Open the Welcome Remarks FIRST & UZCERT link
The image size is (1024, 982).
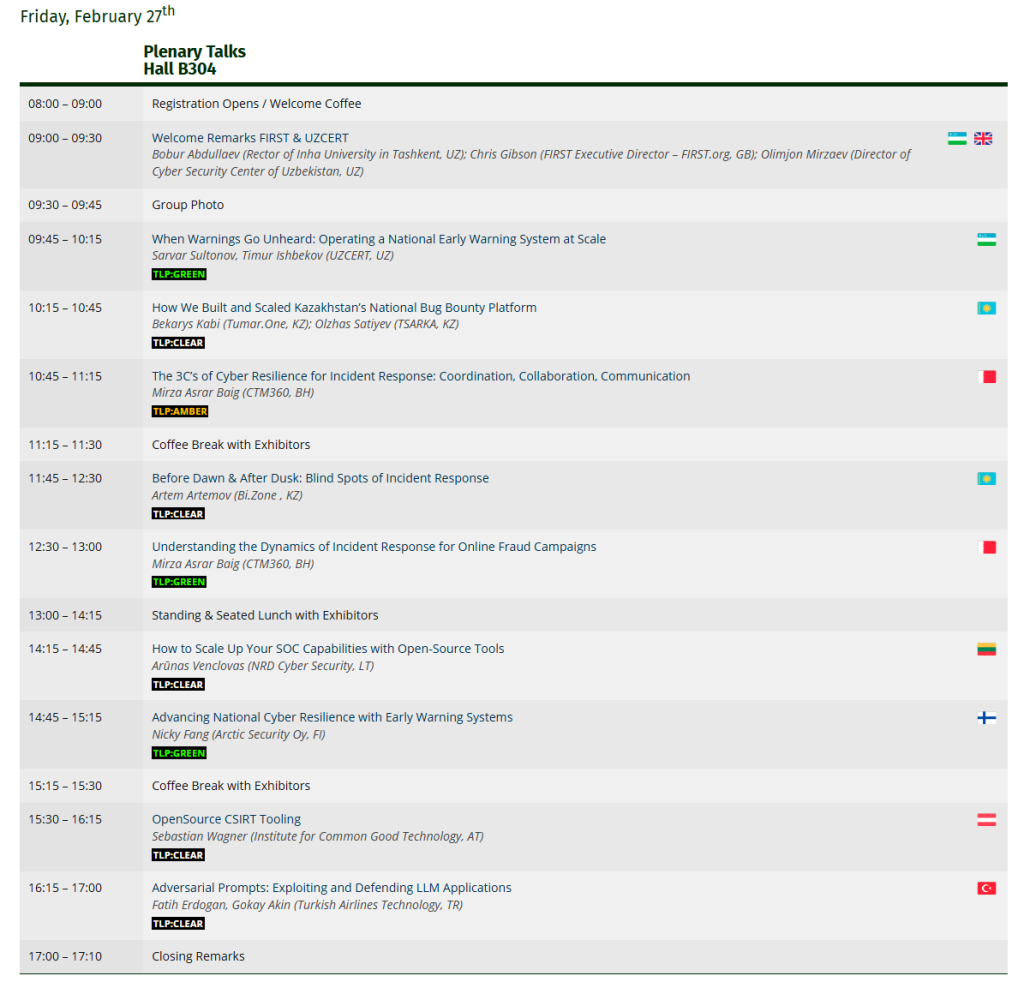click(250, 138)
